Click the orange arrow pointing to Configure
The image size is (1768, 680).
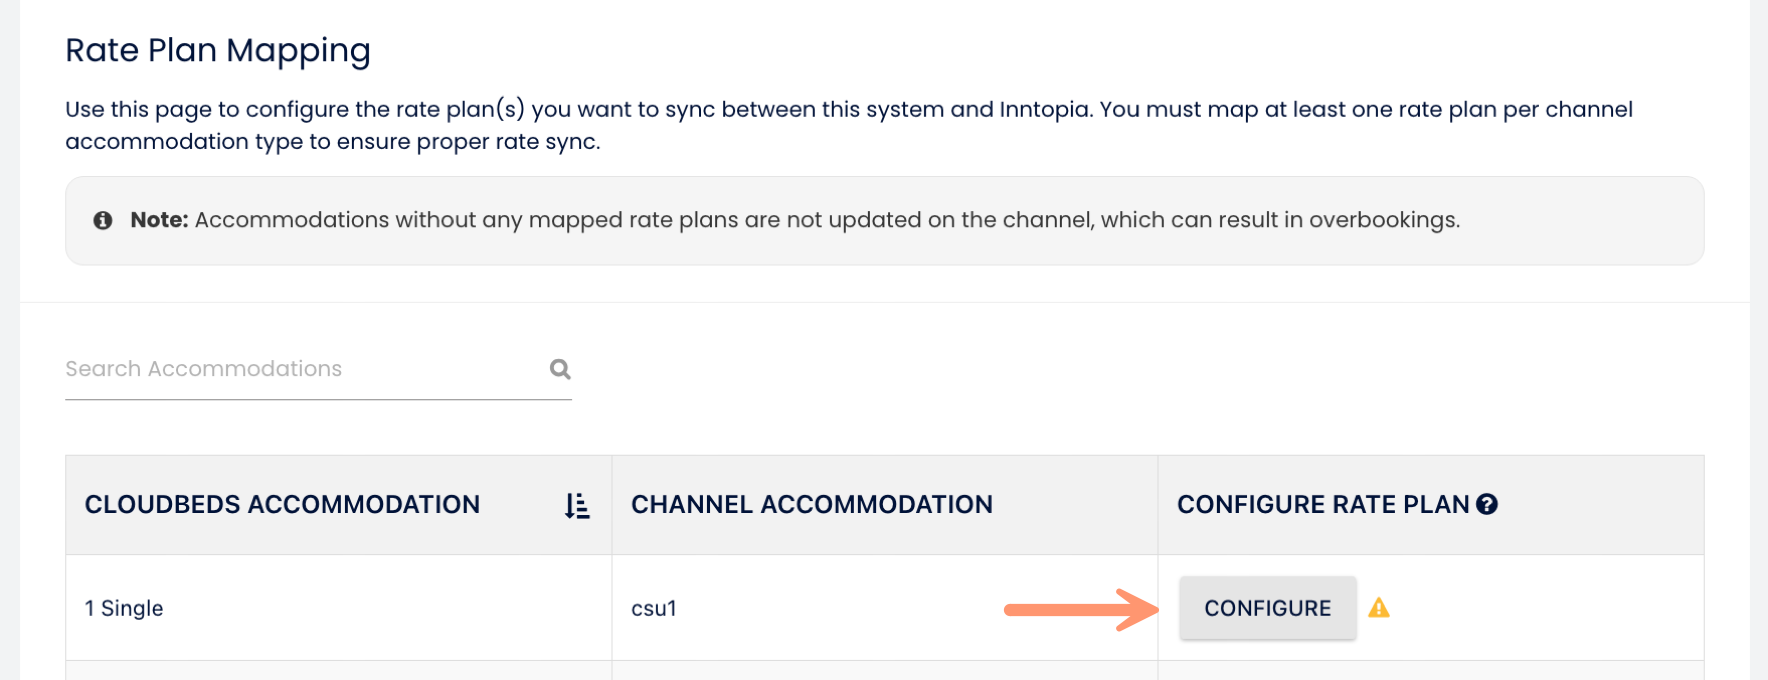pyautogui.click(x=1080, y=609)
